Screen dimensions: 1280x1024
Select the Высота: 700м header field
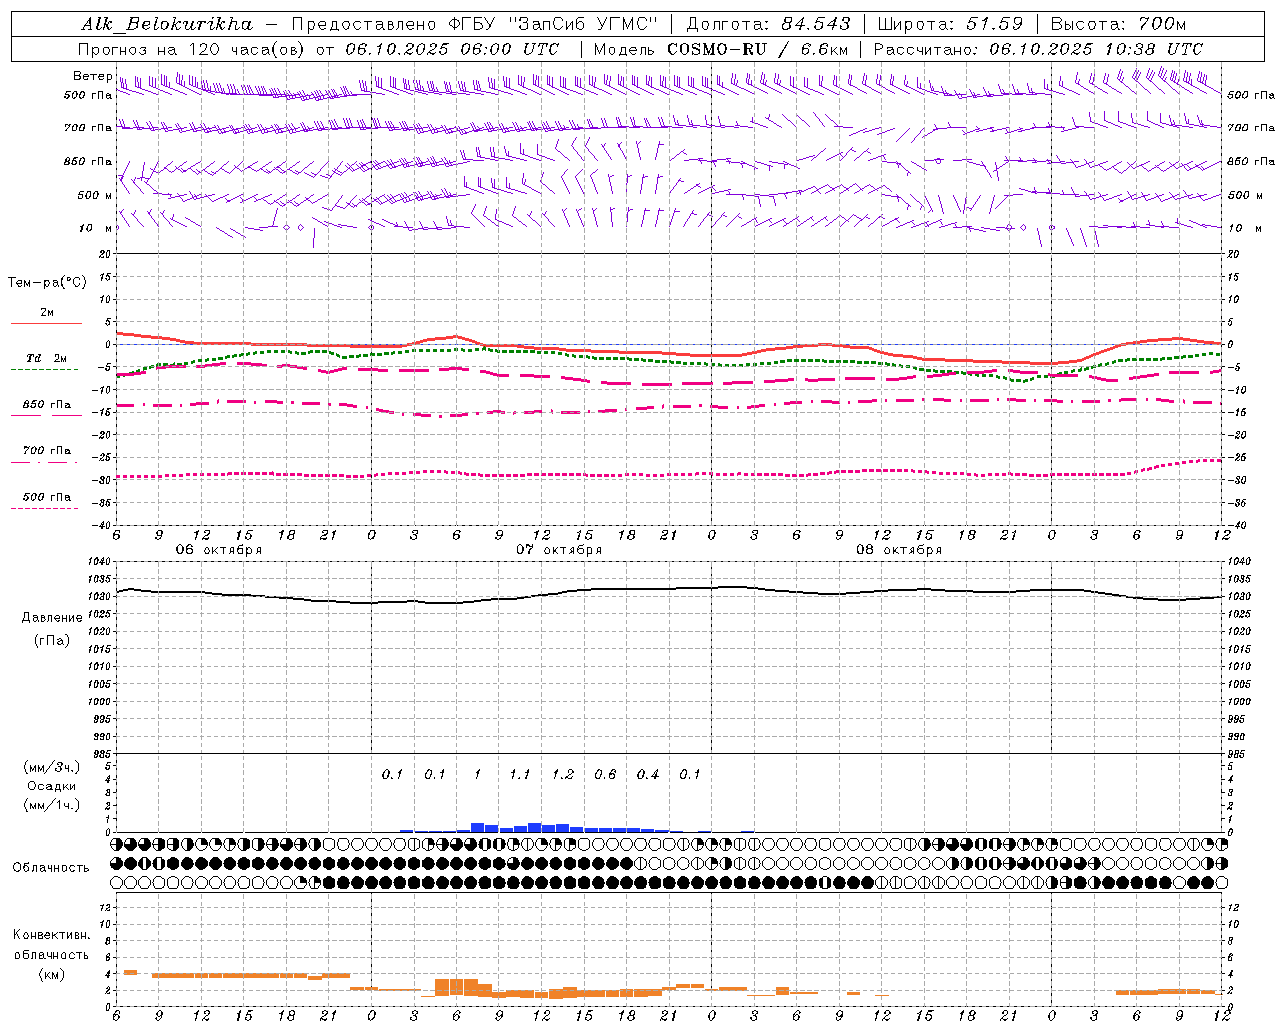(1118, 24)
